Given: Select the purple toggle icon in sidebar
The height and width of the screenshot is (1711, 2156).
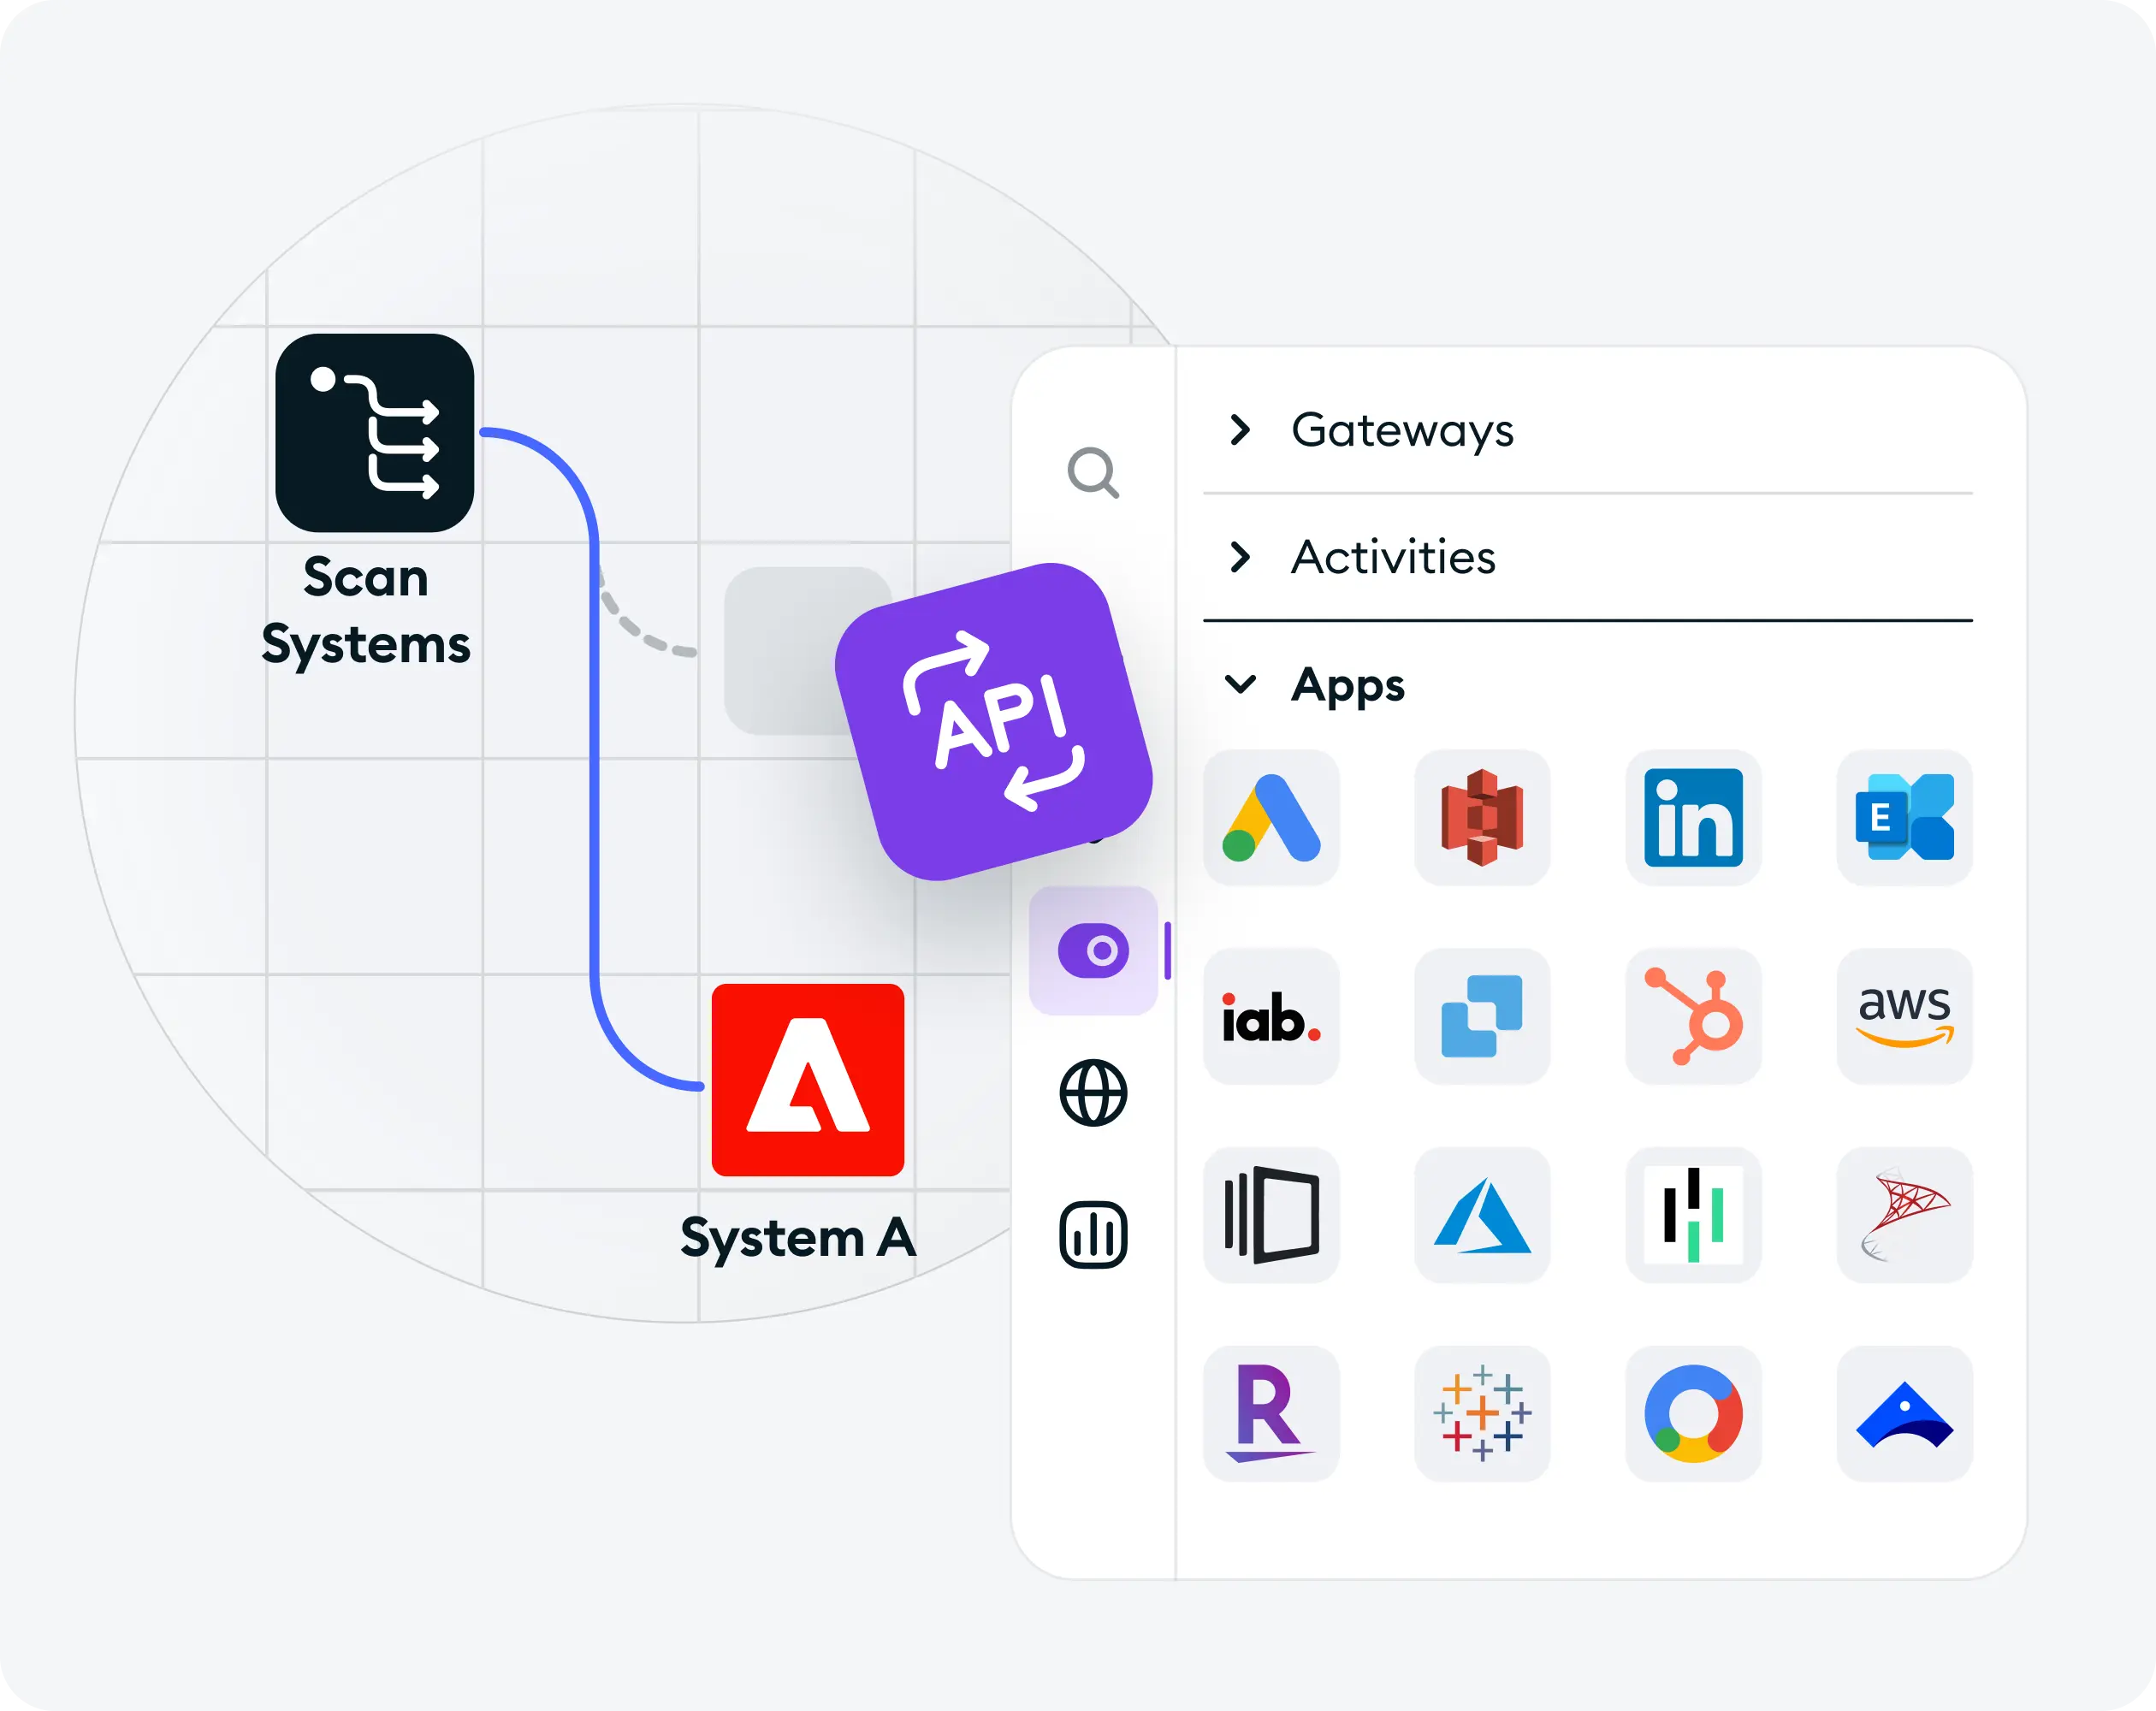Looking at the screenshot, I should tap(1093, 950).
